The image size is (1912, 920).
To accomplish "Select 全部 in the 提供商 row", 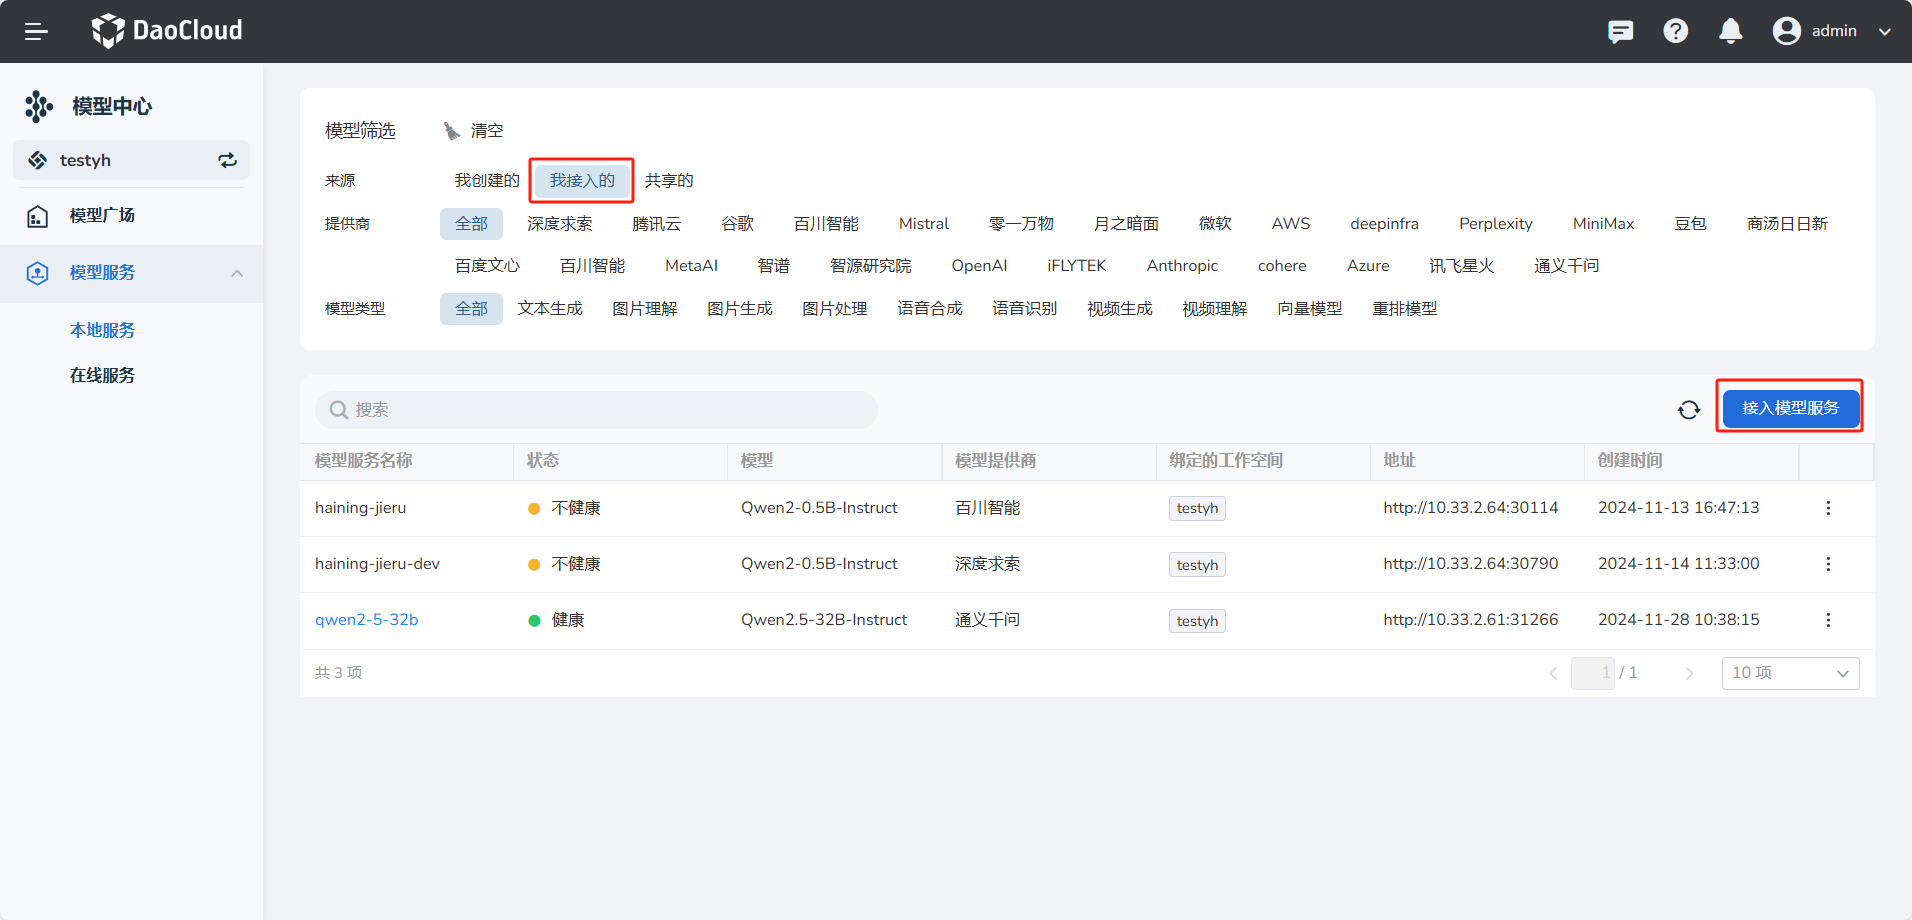I will click(471, 224).
